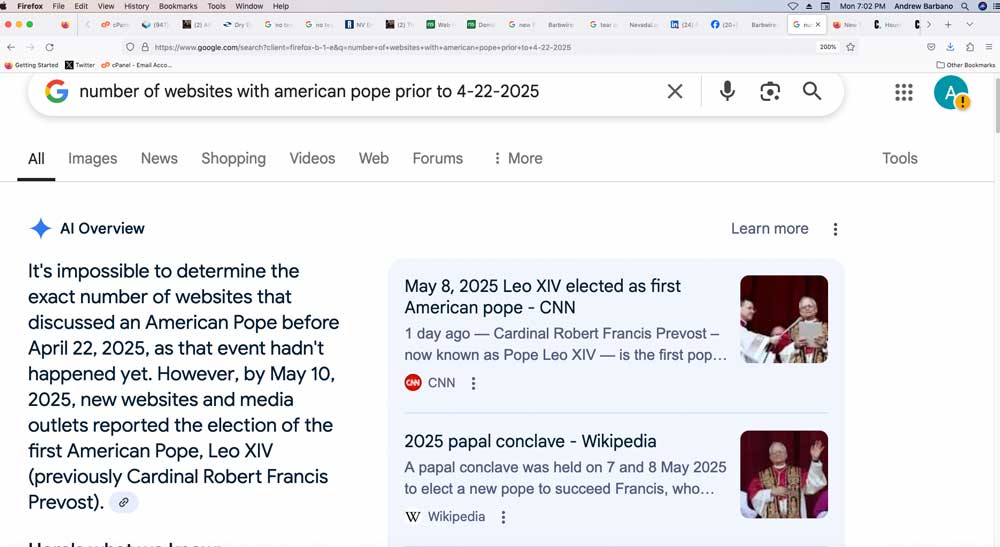Start voice search with the microphone icon
Screen dimensions: 1000x547
727,92
